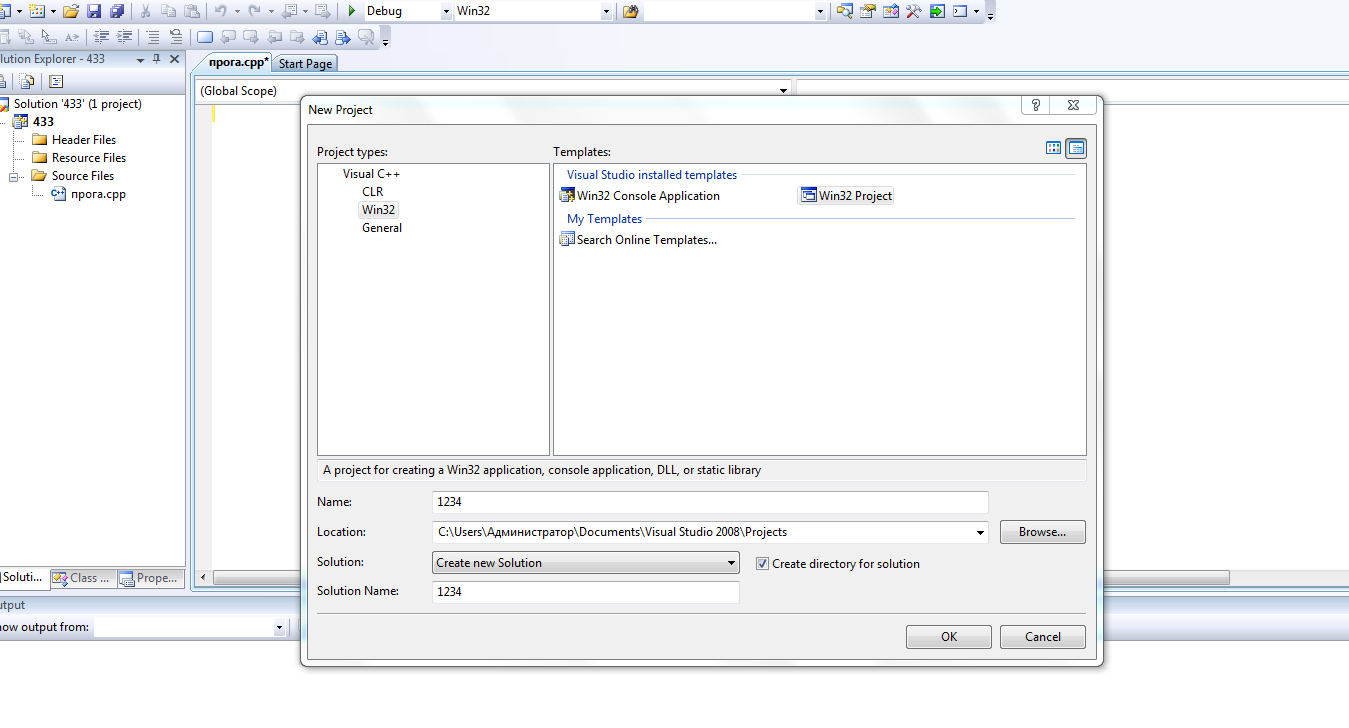Image resolution: width=1349 pixels, height=728 pixels.
Task: Select the Solution Explorer bottom tab
Action: [24, 577]
